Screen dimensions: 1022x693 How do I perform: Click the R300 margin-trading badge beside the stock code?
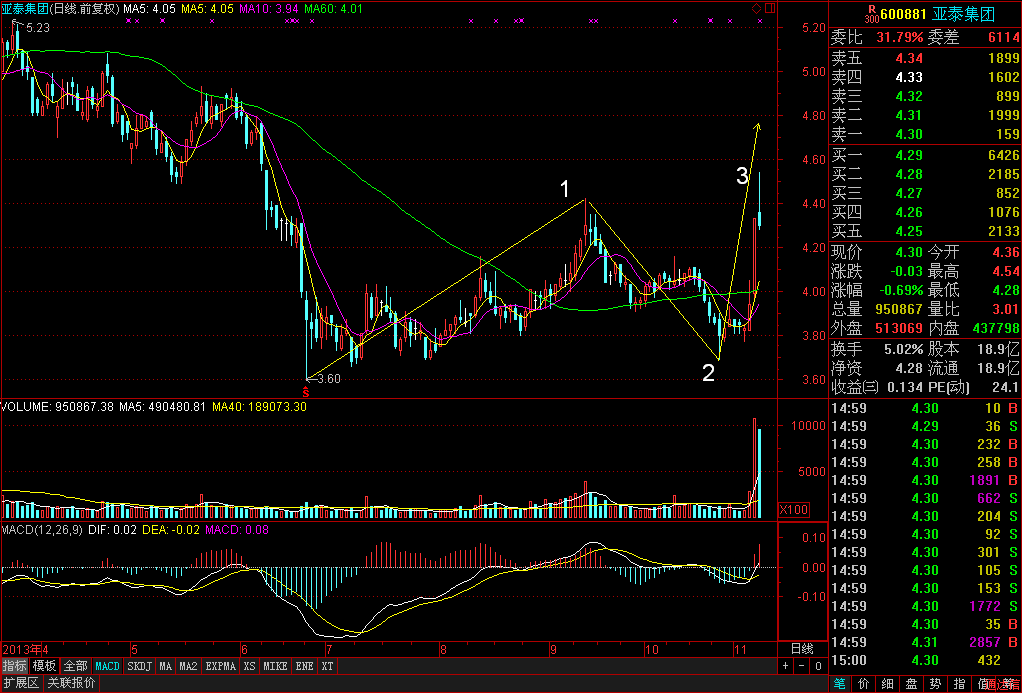(871, 13)
